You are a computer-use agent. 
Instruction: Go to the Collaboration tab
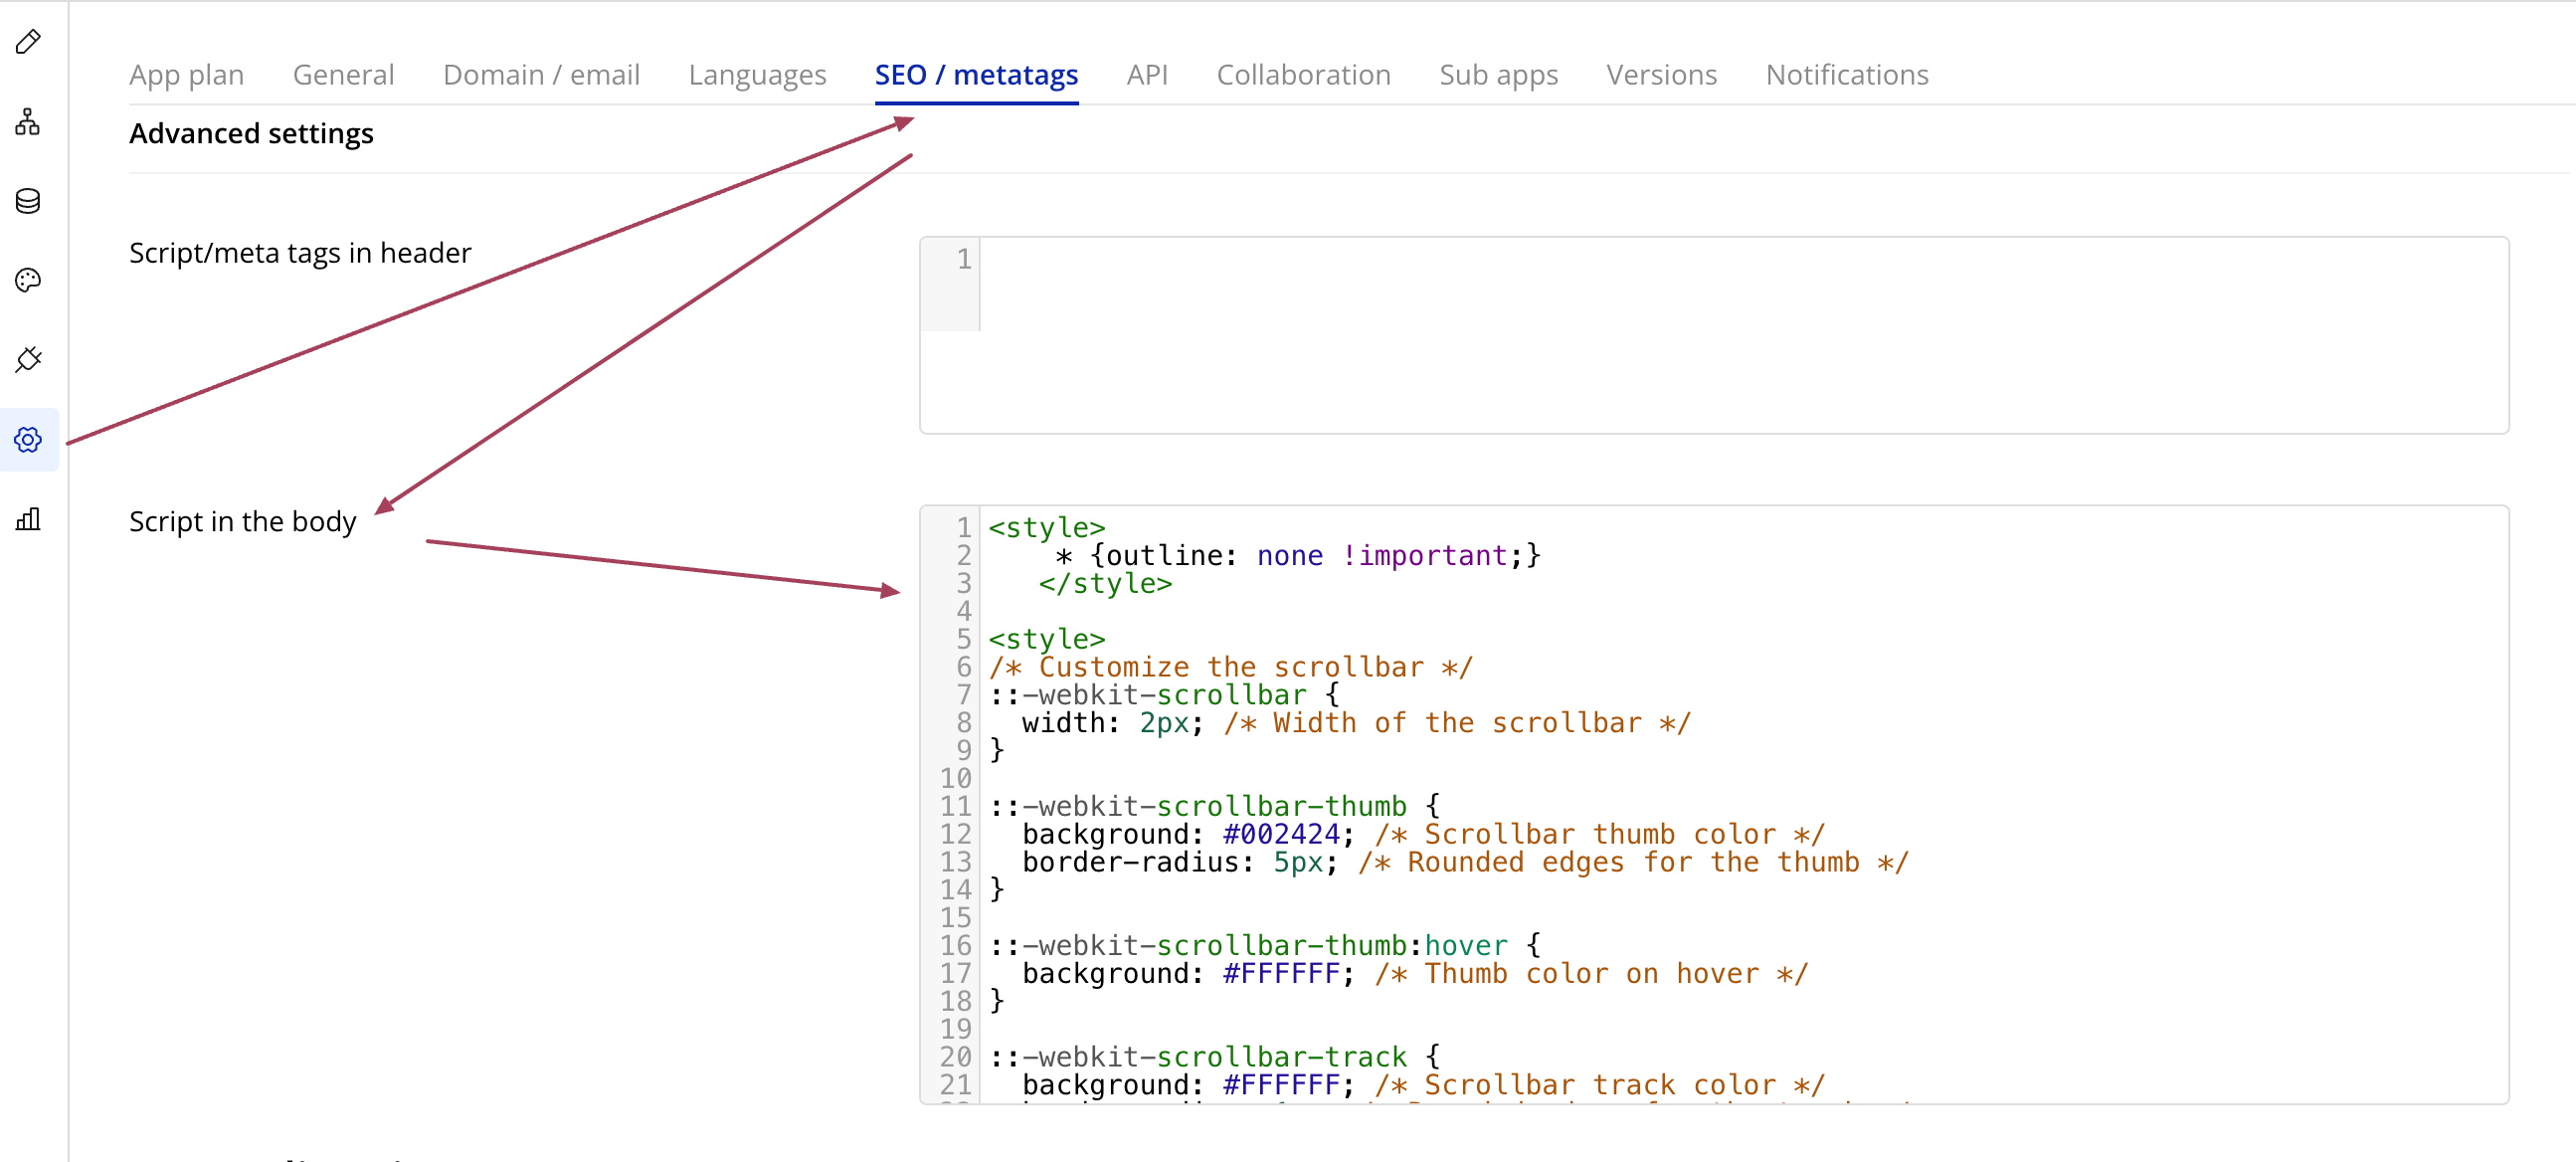(x=1303, y=75)
